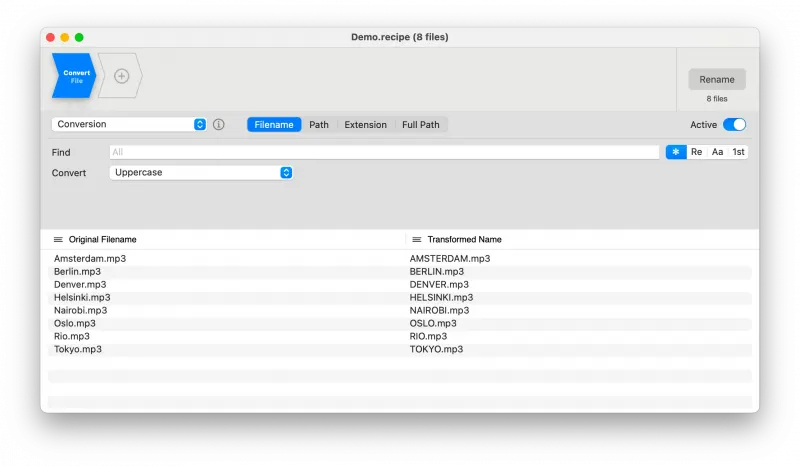
Task: Open the Conversion action dropdown
Action: click(129, 125)
